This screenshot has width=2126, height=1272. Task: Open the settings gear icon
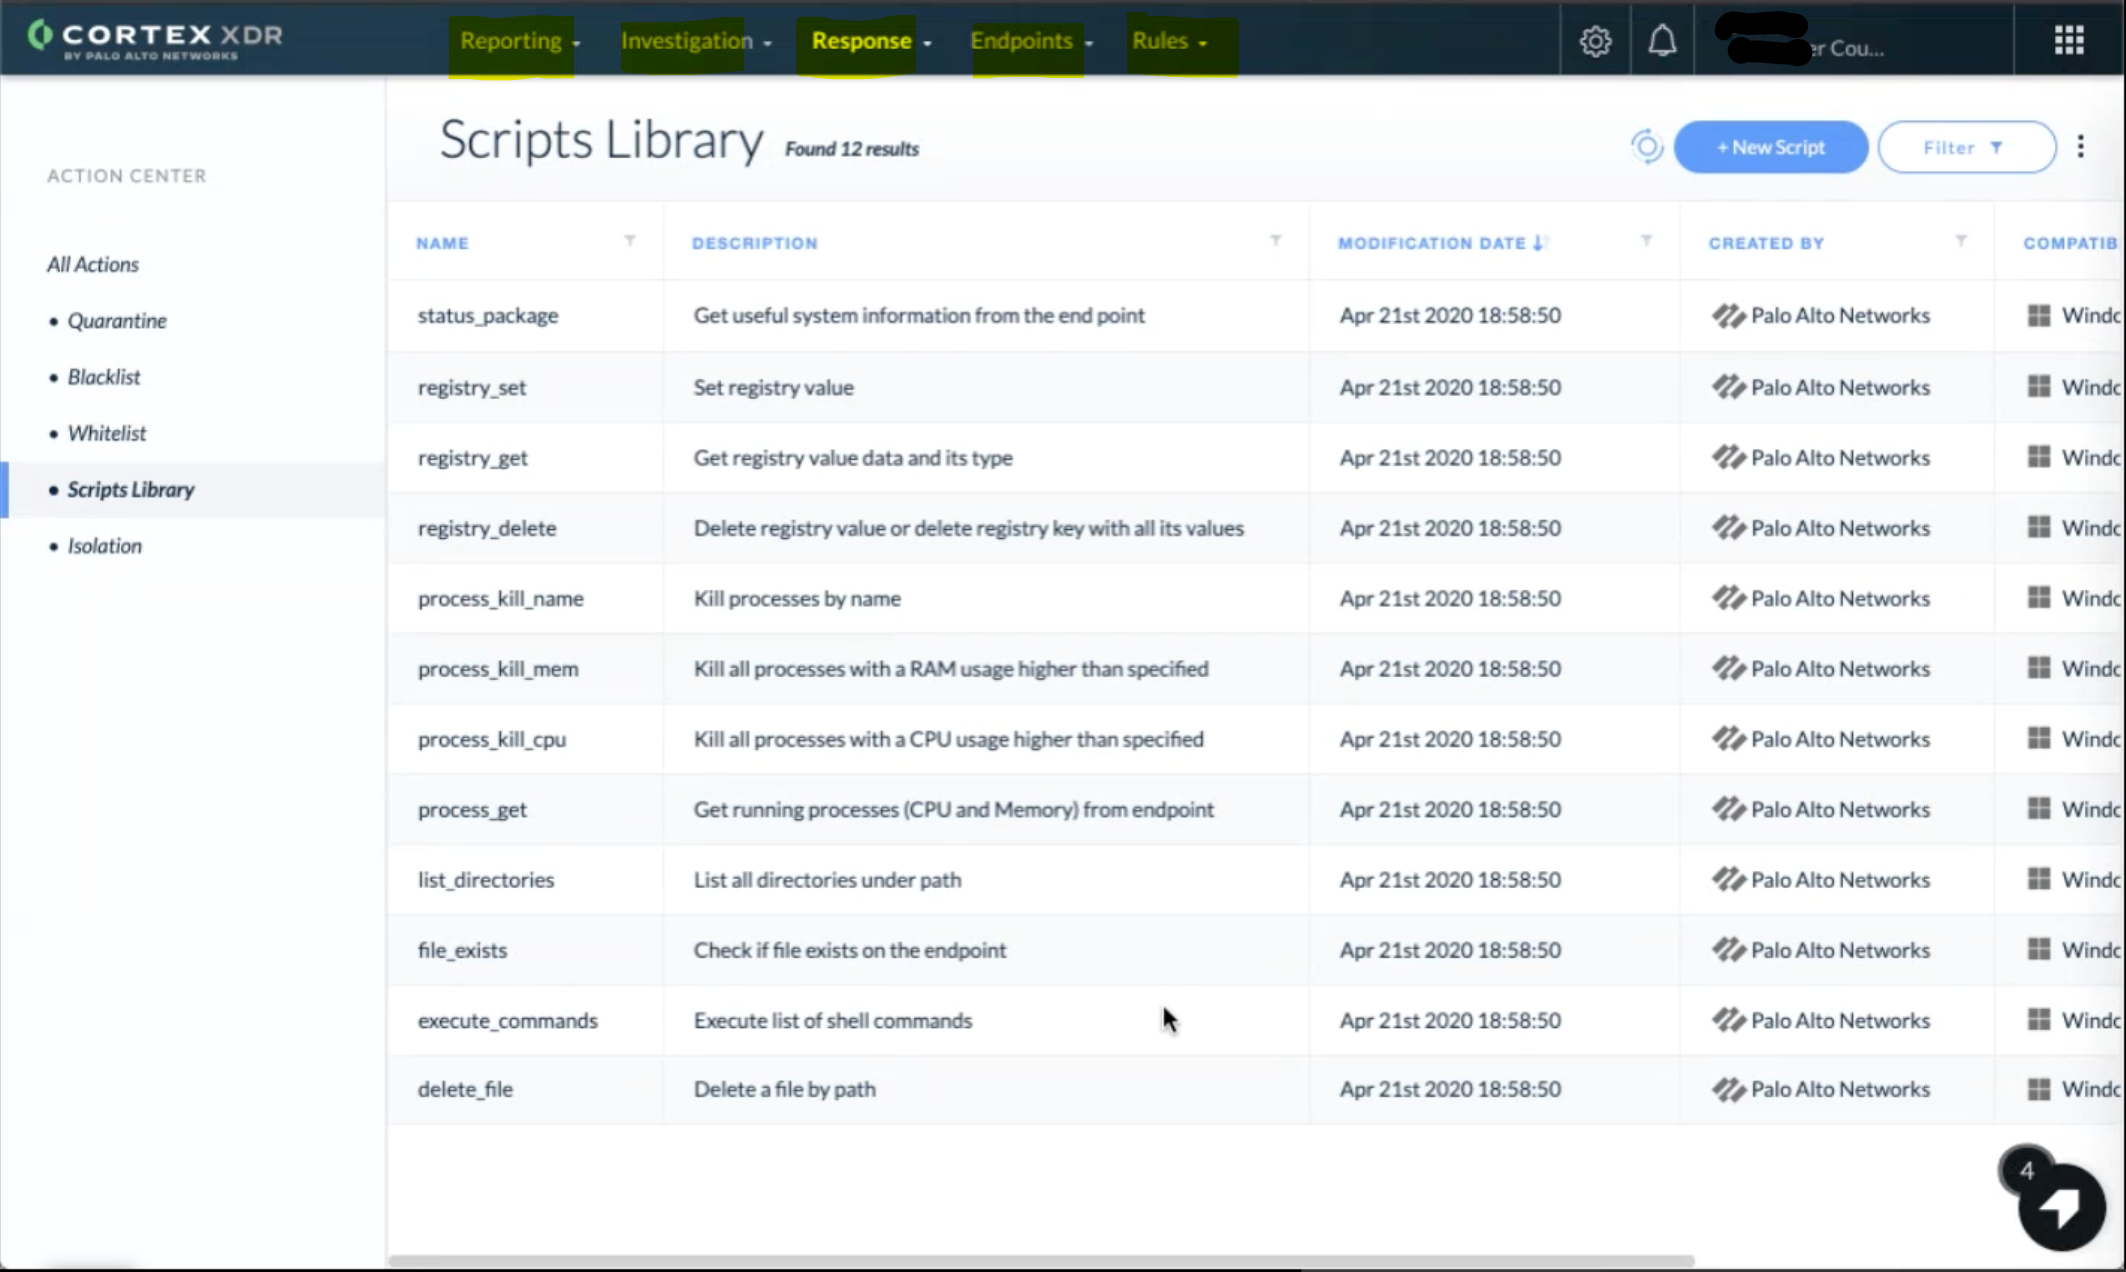(1595, 41)
